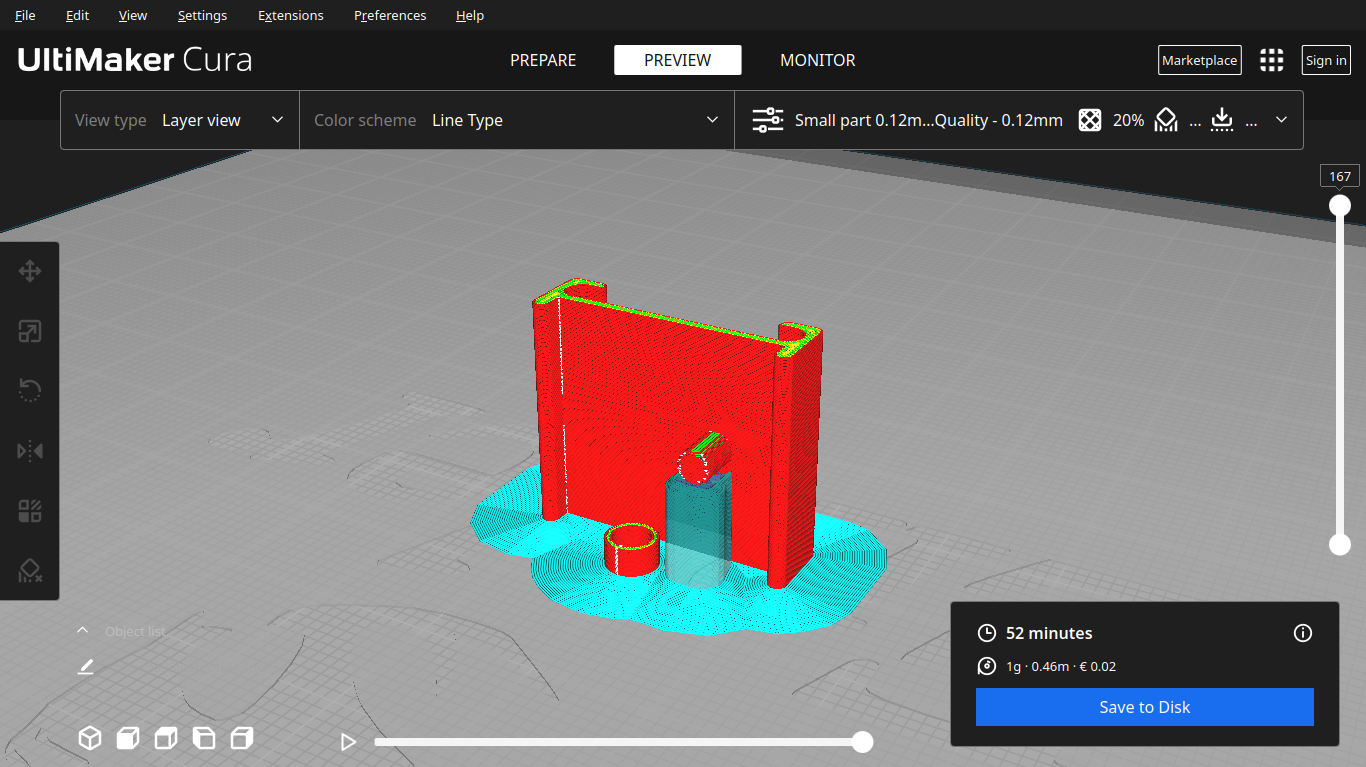The width and height of the screenshot is (1366, 767).
Task: Select the Per Model Settings tool
Action: (x=30, y=511)
